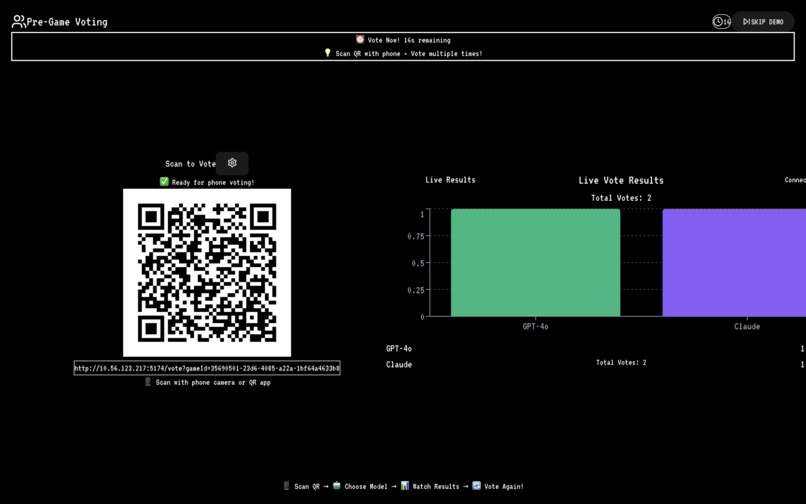This screenshot has width=806, height=504.
Task: Click the purple Claude bar
Action: [734, 262]
